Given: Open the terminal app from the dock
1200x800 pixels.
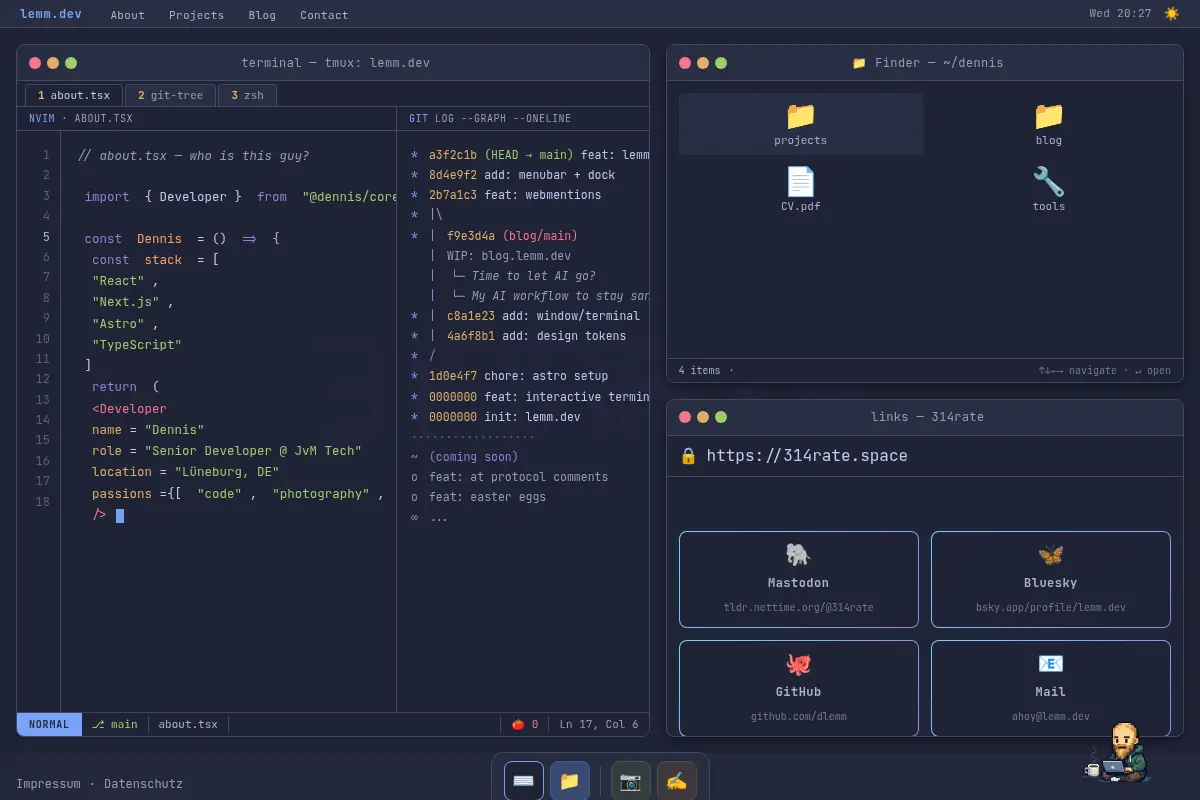Looking at the screenshot, I should click(x=524, y=781).
